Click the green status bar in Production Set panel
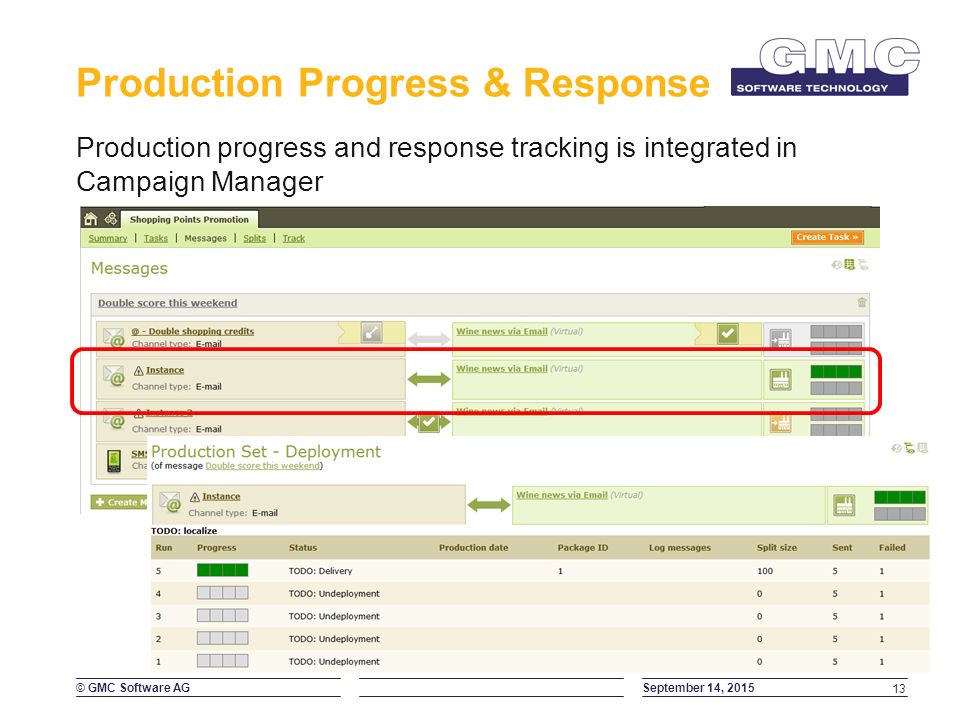Screen dimensions: 960x720 [899, 497]
